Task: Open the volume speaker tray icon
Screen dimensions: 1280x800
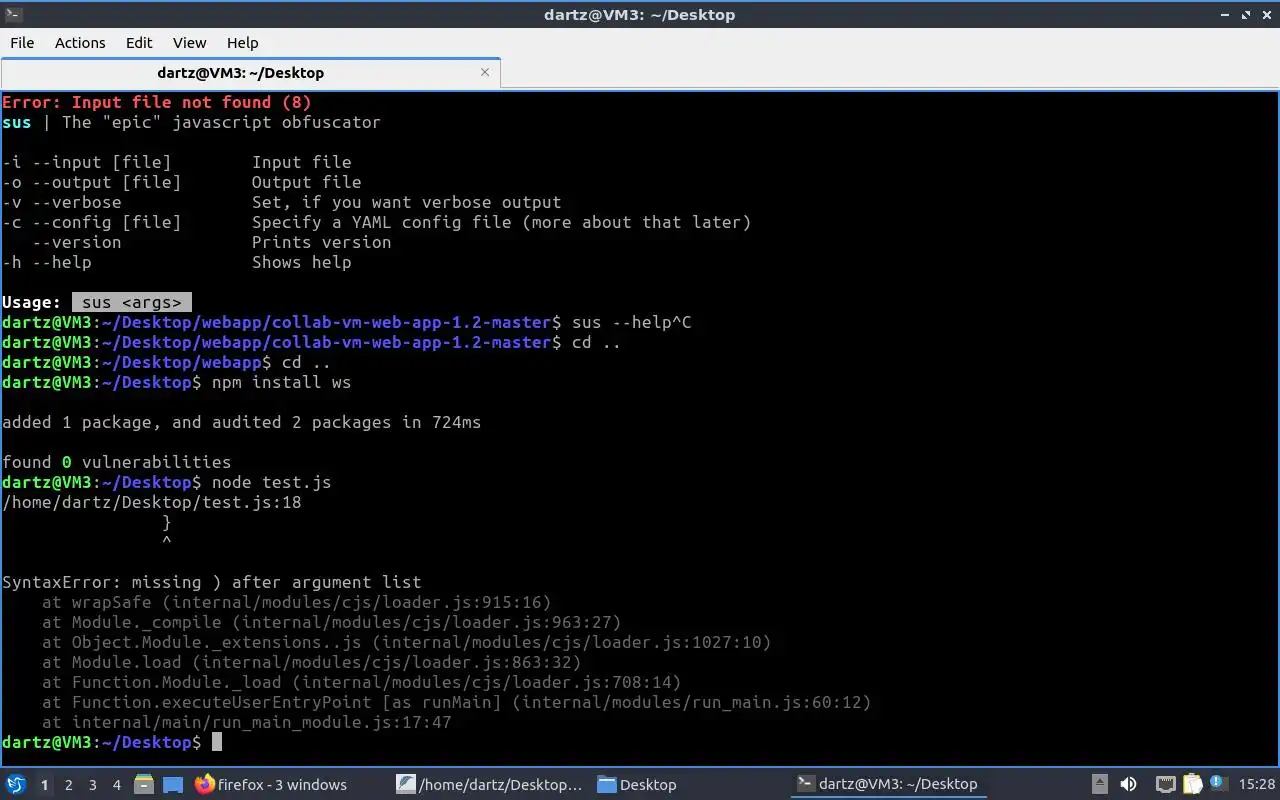Action: 1128,785
